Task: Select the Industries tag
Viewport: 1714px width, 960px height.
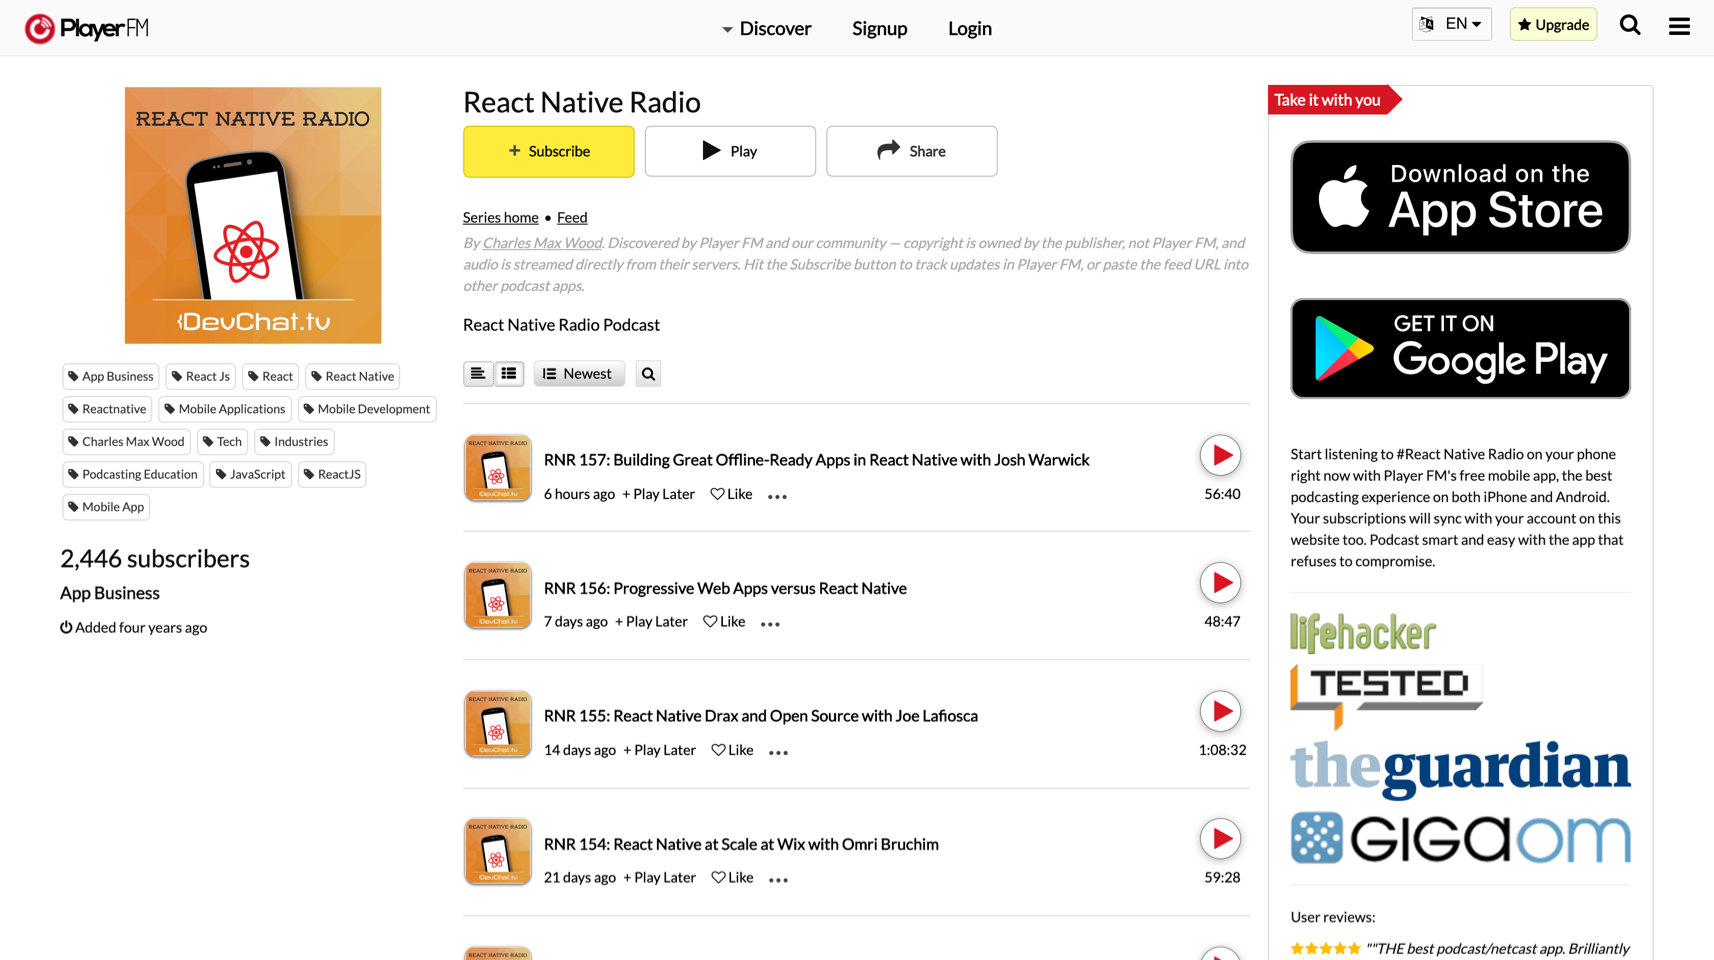Action: 294,442
